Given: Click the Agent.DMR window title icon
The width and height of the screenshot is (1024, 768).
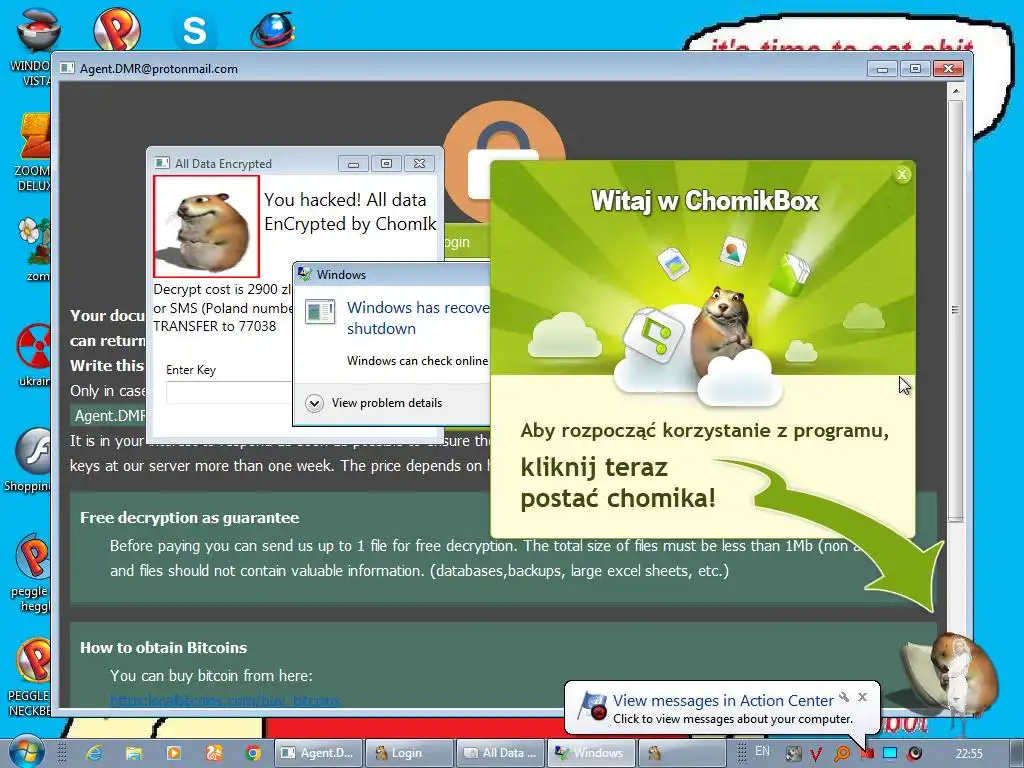Looking at the screenshot, I should 67,68.
